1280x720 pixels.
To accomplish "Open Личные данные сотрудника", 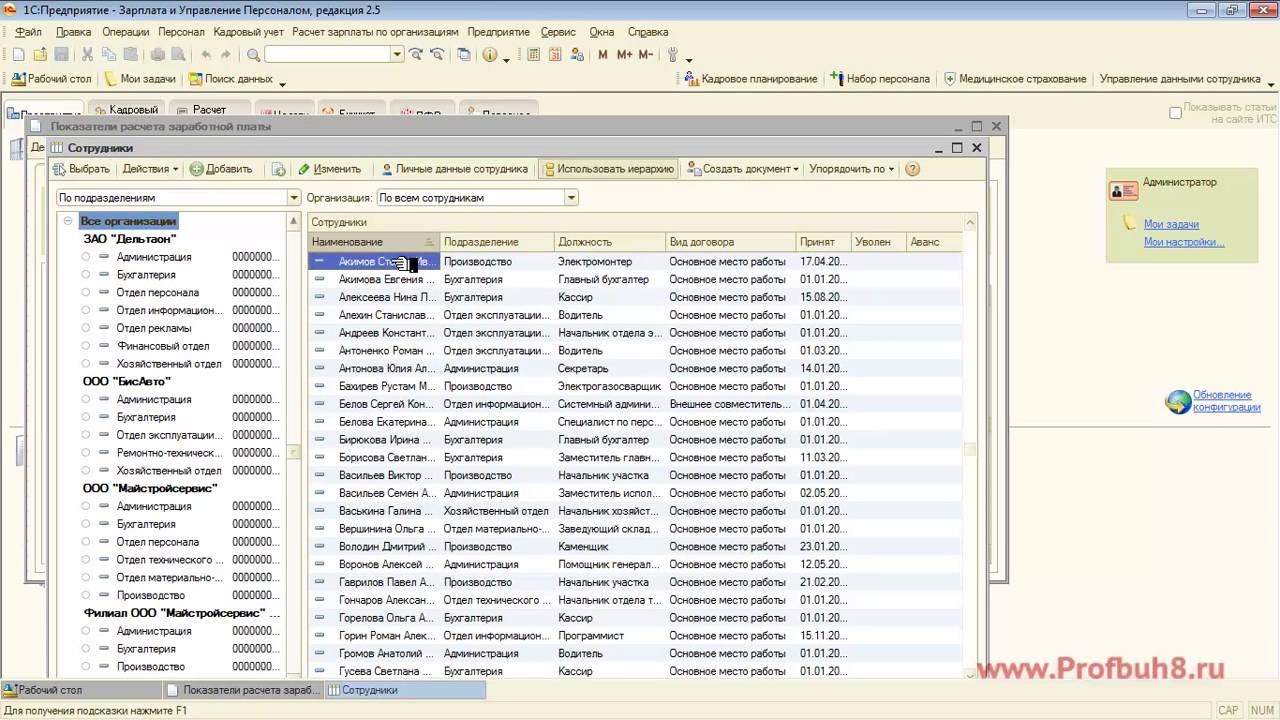I will [x=453, y=169].
